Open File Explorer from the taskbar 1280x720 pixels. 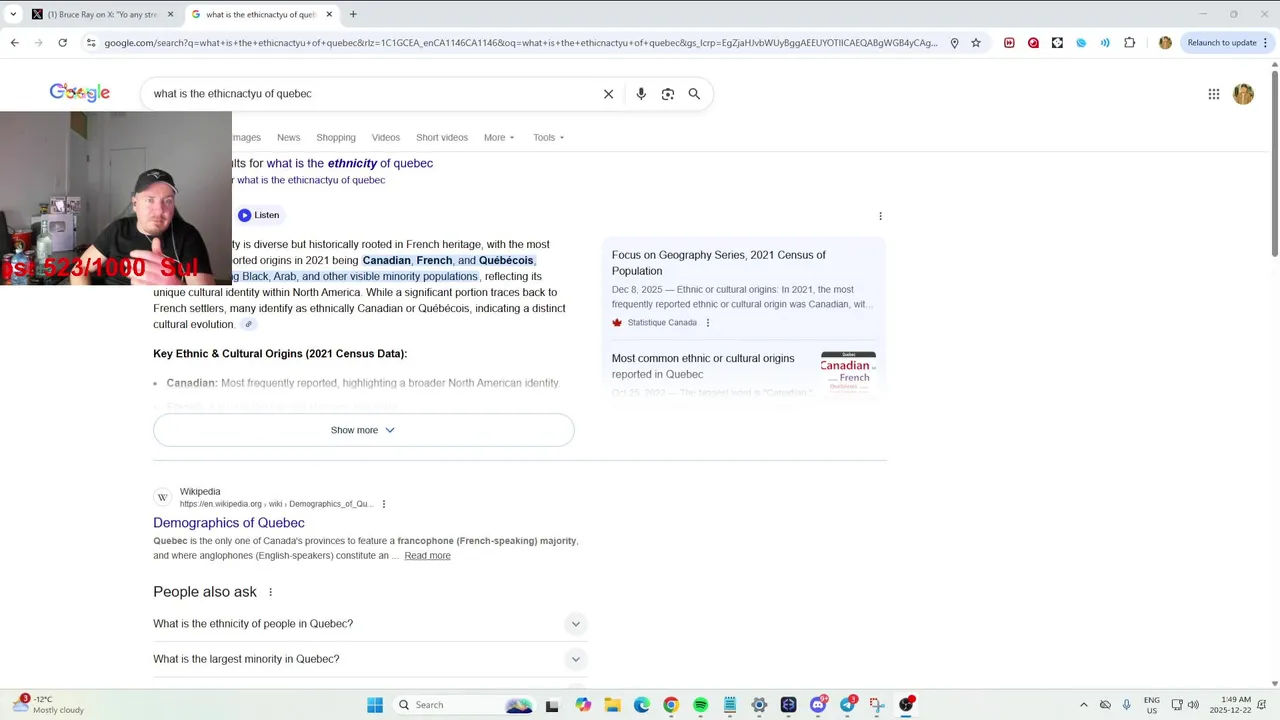pos(612,705)
